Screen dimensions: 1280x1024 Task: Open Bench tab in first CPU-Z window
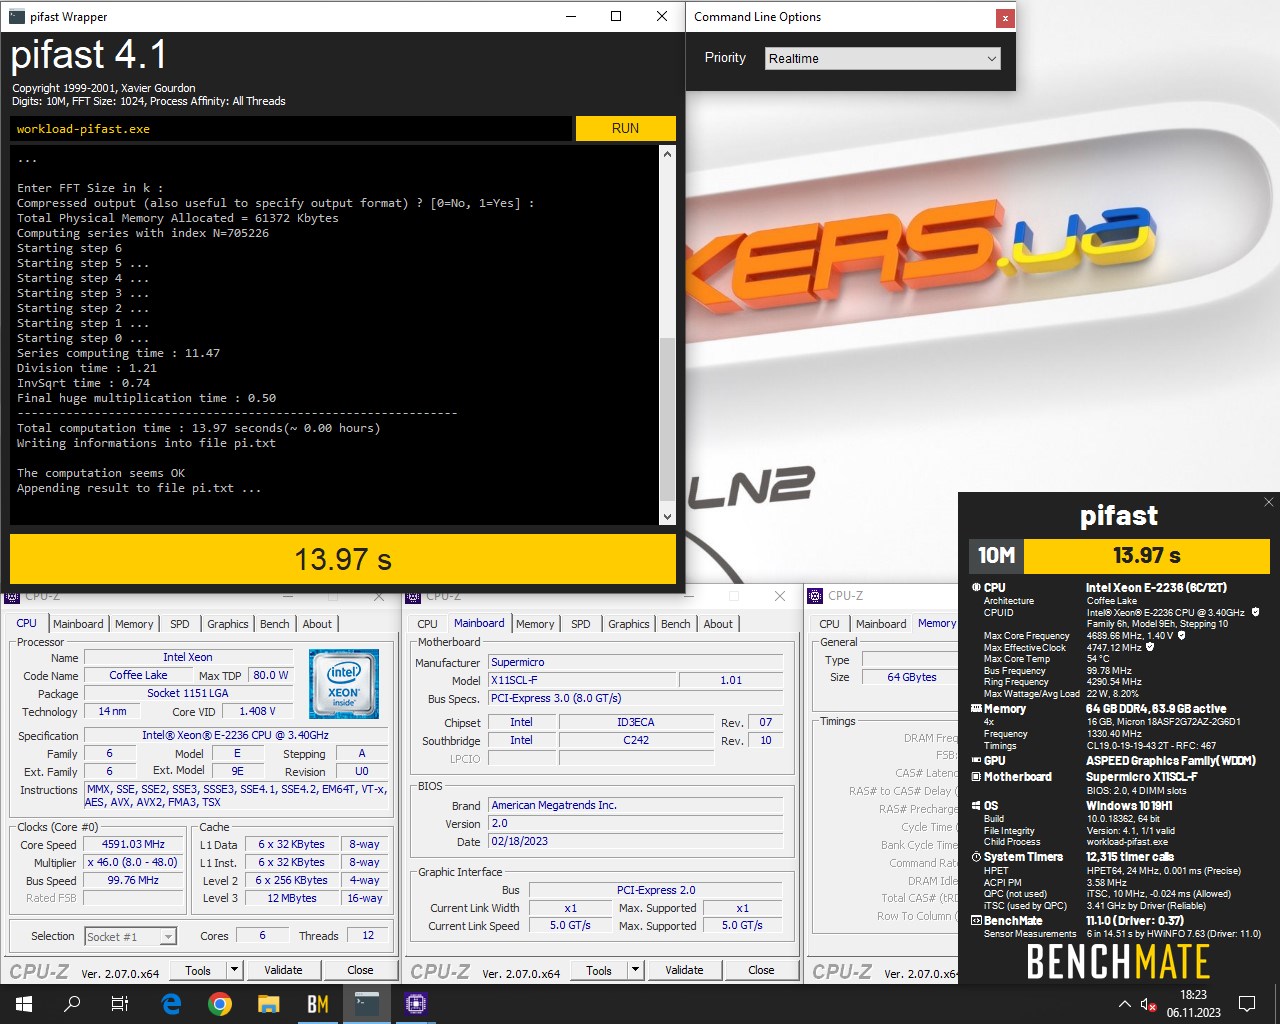[275, 624]
